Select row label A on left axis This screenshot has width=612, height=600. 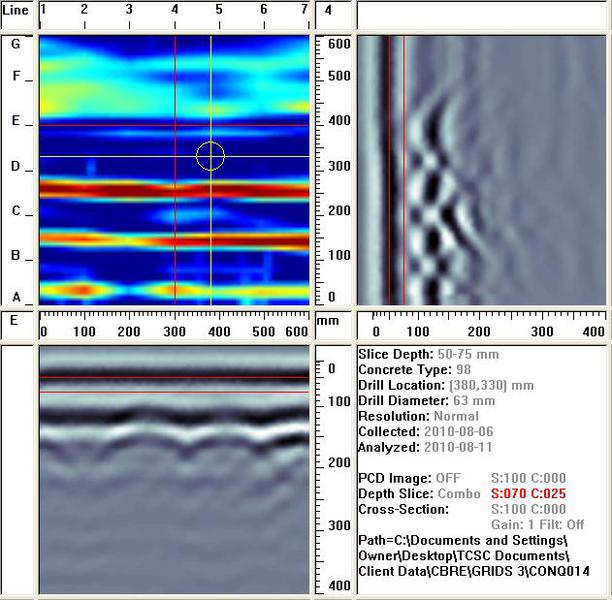pyautogui.click(x=16, y=297)
